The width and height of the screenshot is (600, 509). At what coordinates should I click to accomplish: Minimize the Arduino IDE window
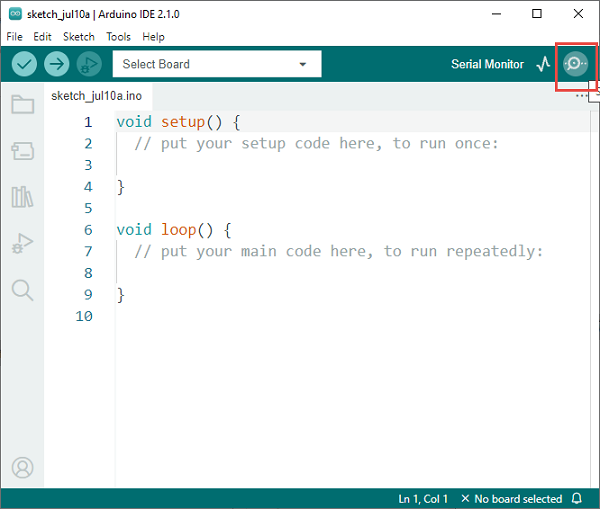coord(496,14)
